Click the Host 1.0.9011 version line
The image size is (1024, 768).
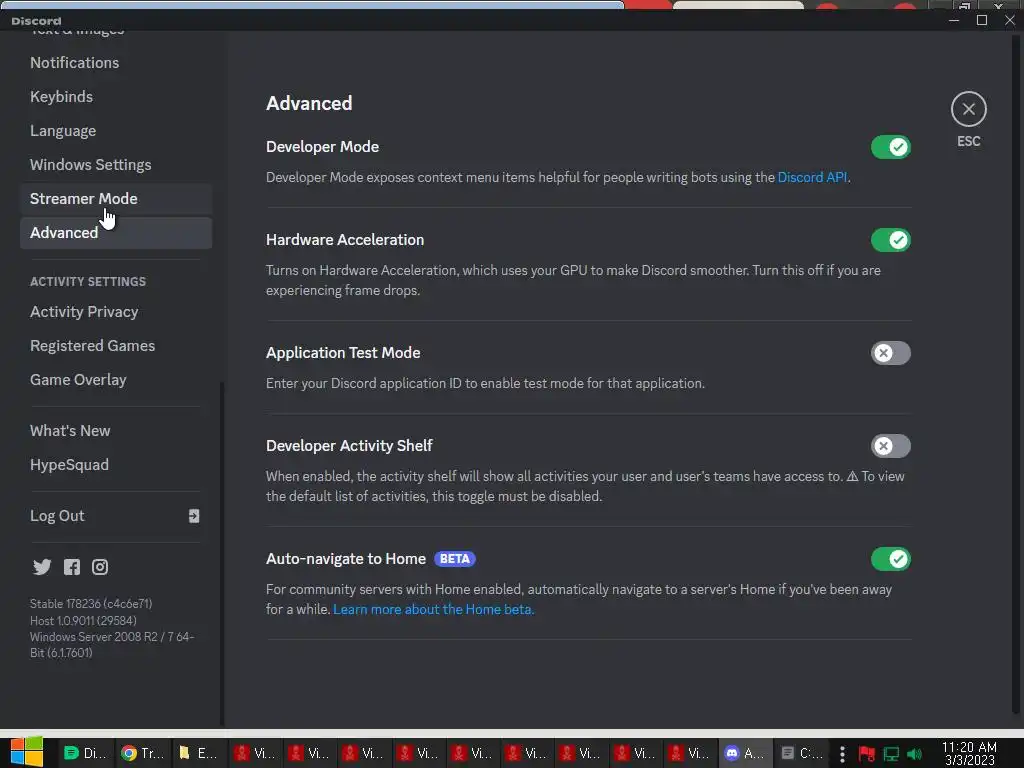click(x=83, y=620)
